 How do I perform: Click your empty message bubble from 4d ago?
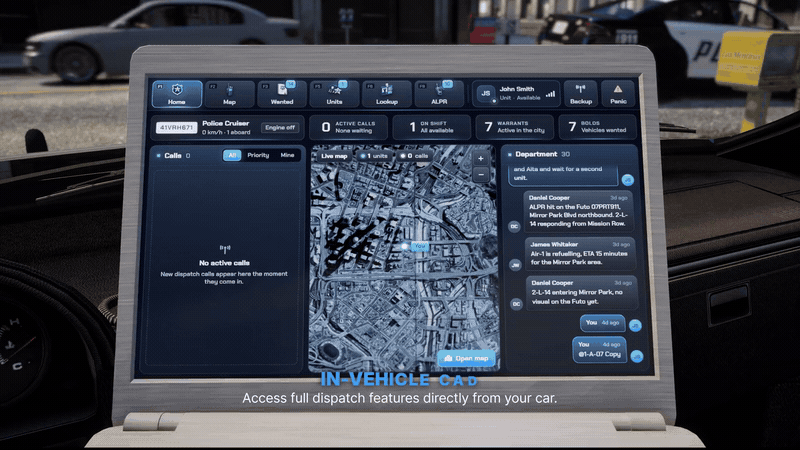tap(602, 323)
